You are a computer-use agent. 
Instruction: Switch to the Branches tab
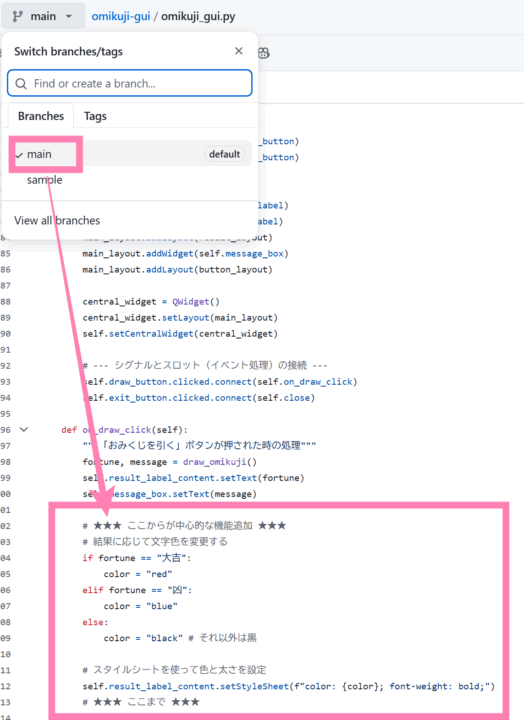(x=41, y=116)
